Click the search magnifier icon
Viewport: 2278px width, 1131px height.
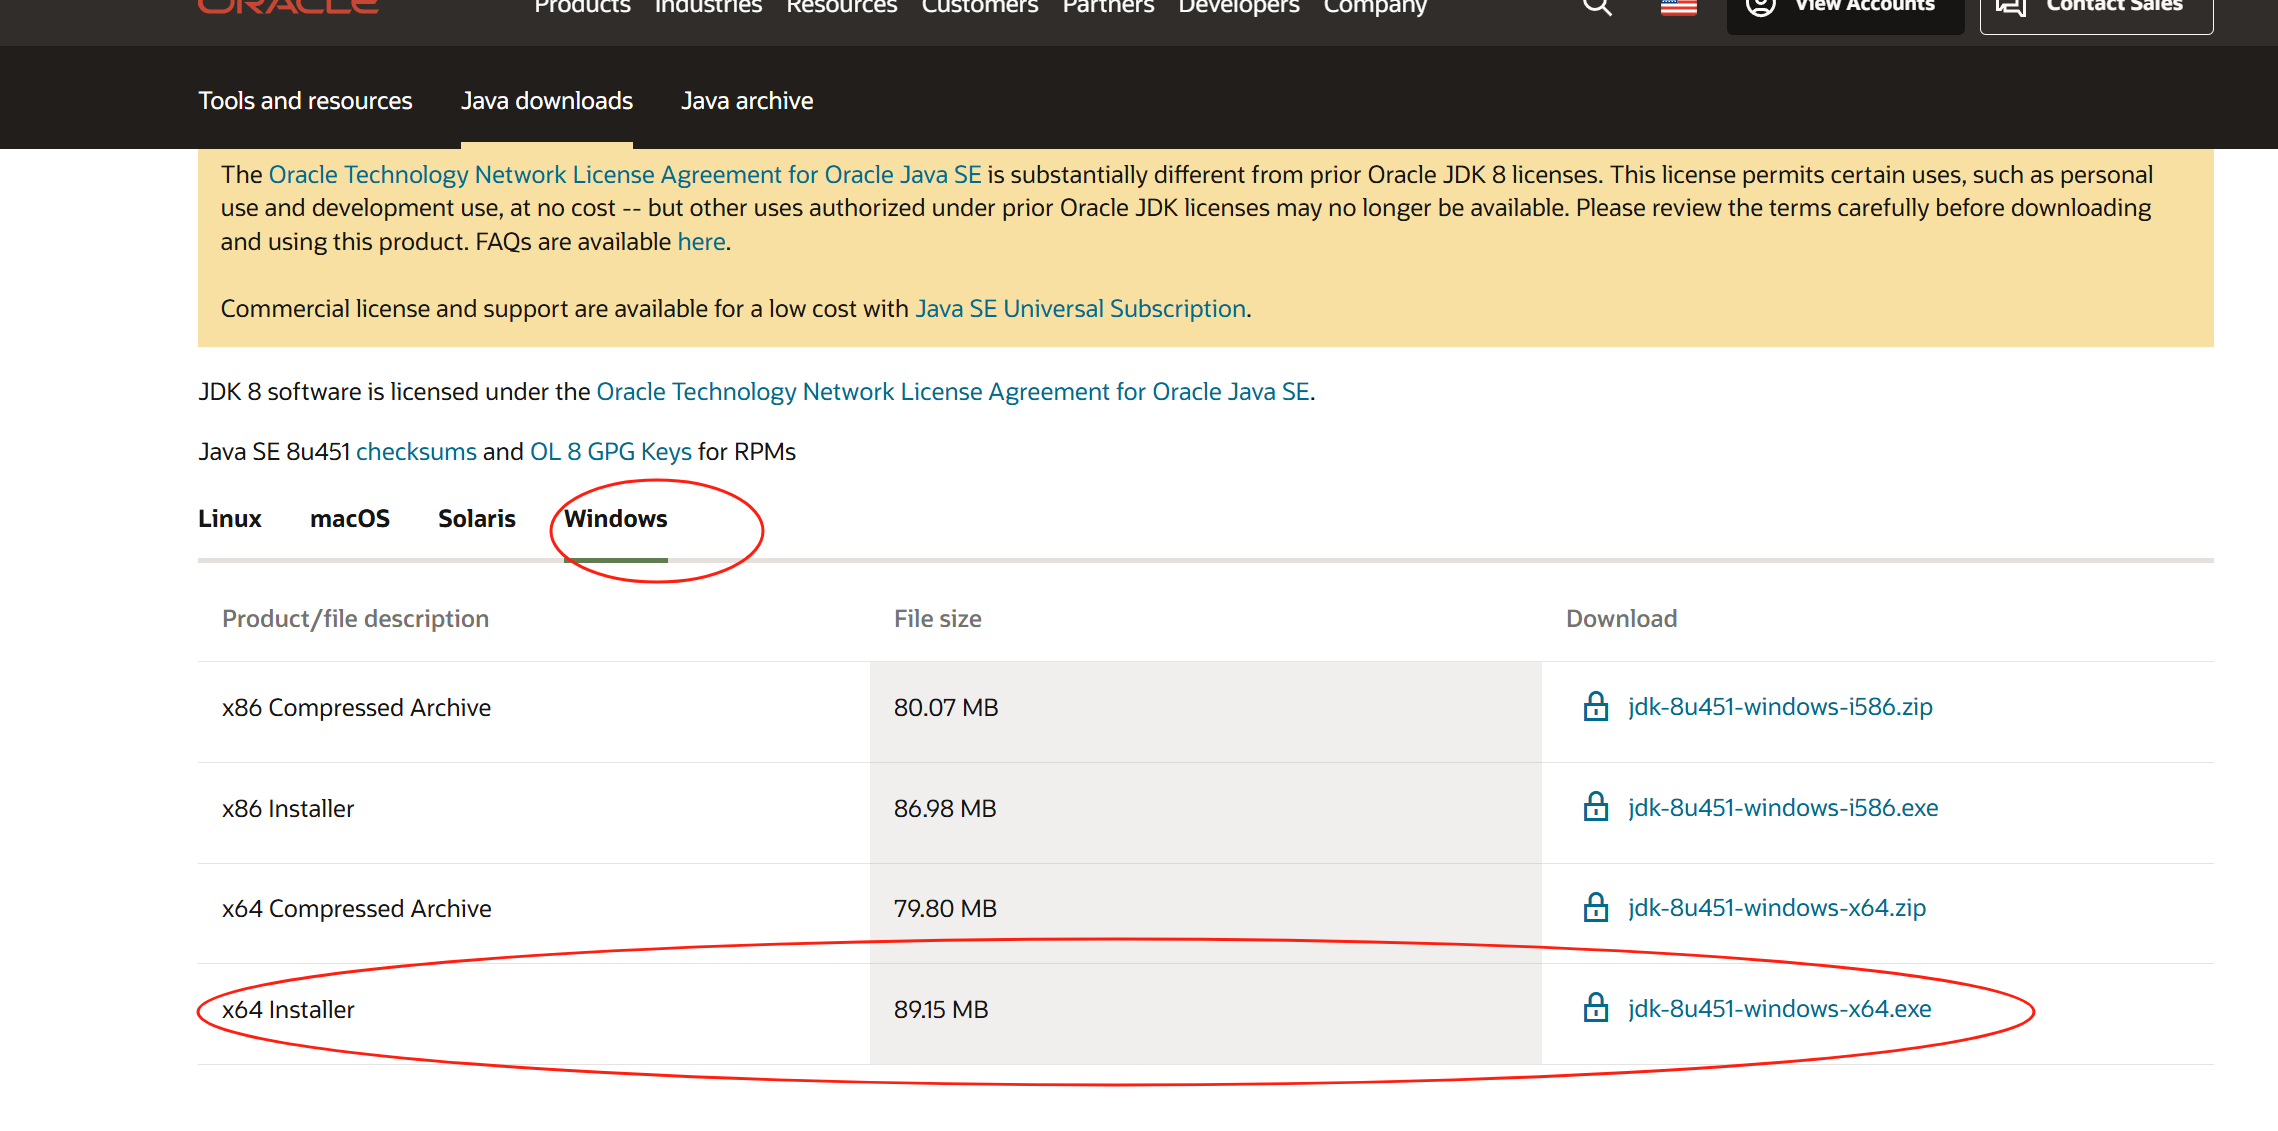(x=1597, y=6)
